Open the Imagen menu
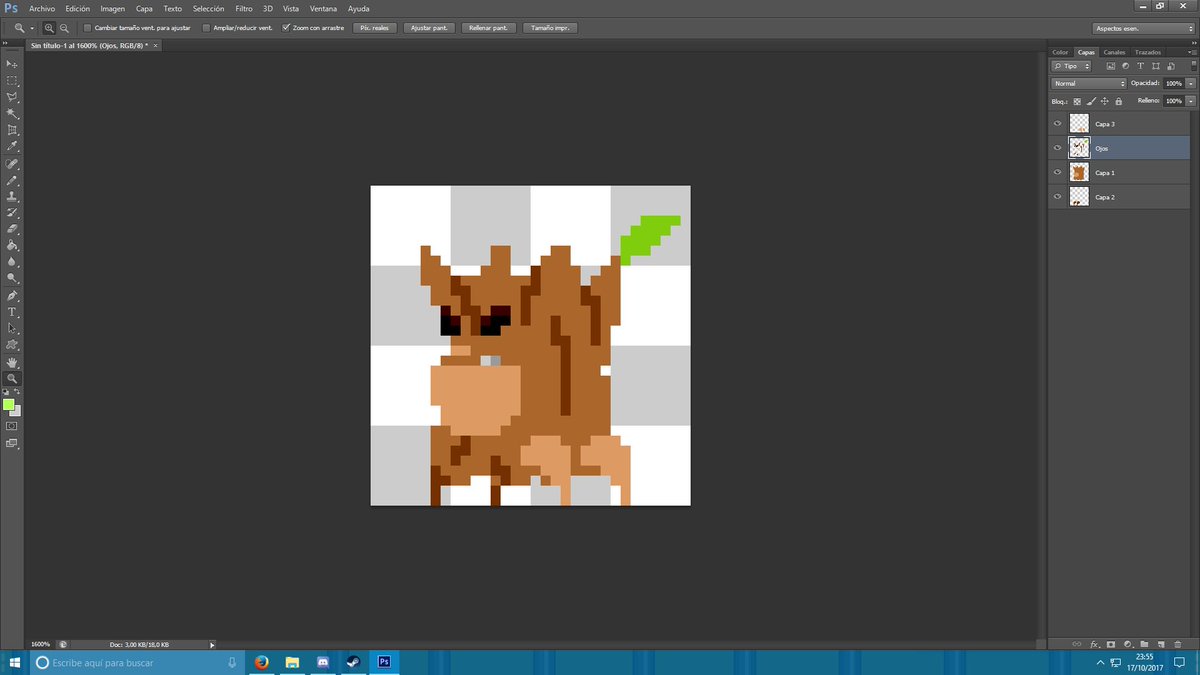This screenshot has width=1200, height=675. (113, 8)
